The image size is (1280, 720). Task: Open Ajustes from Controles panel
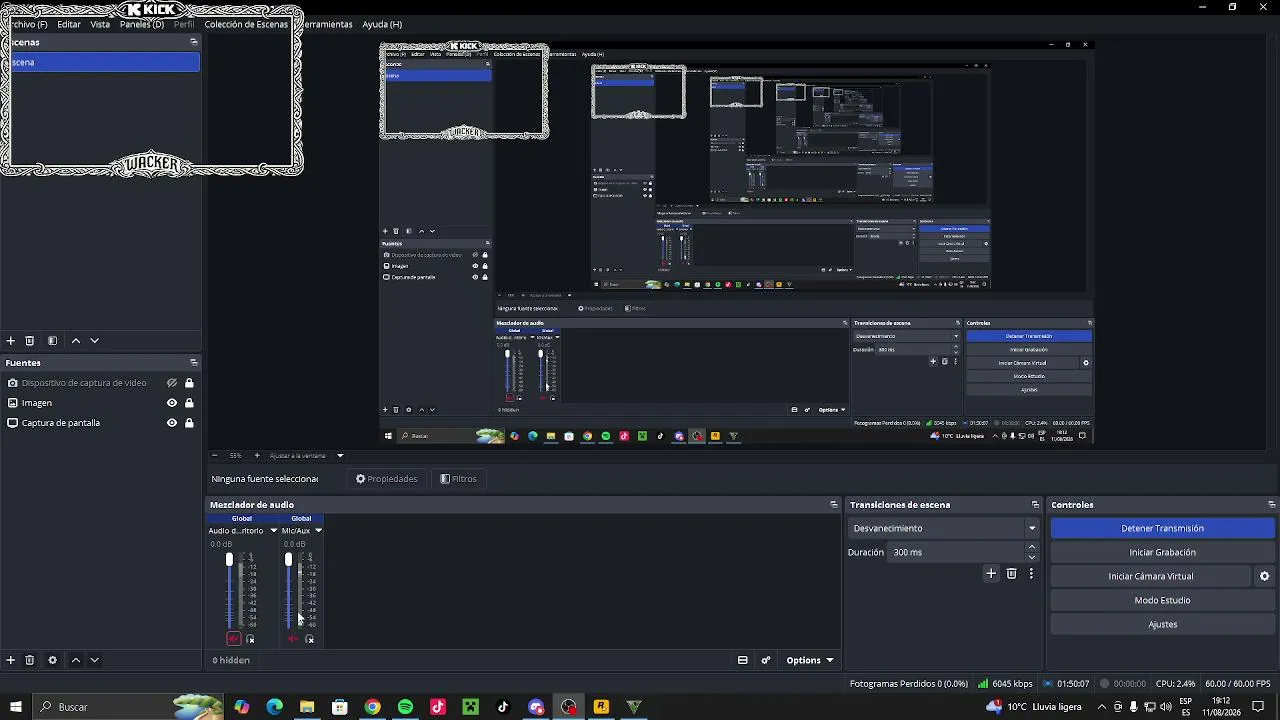[1162, 624]
